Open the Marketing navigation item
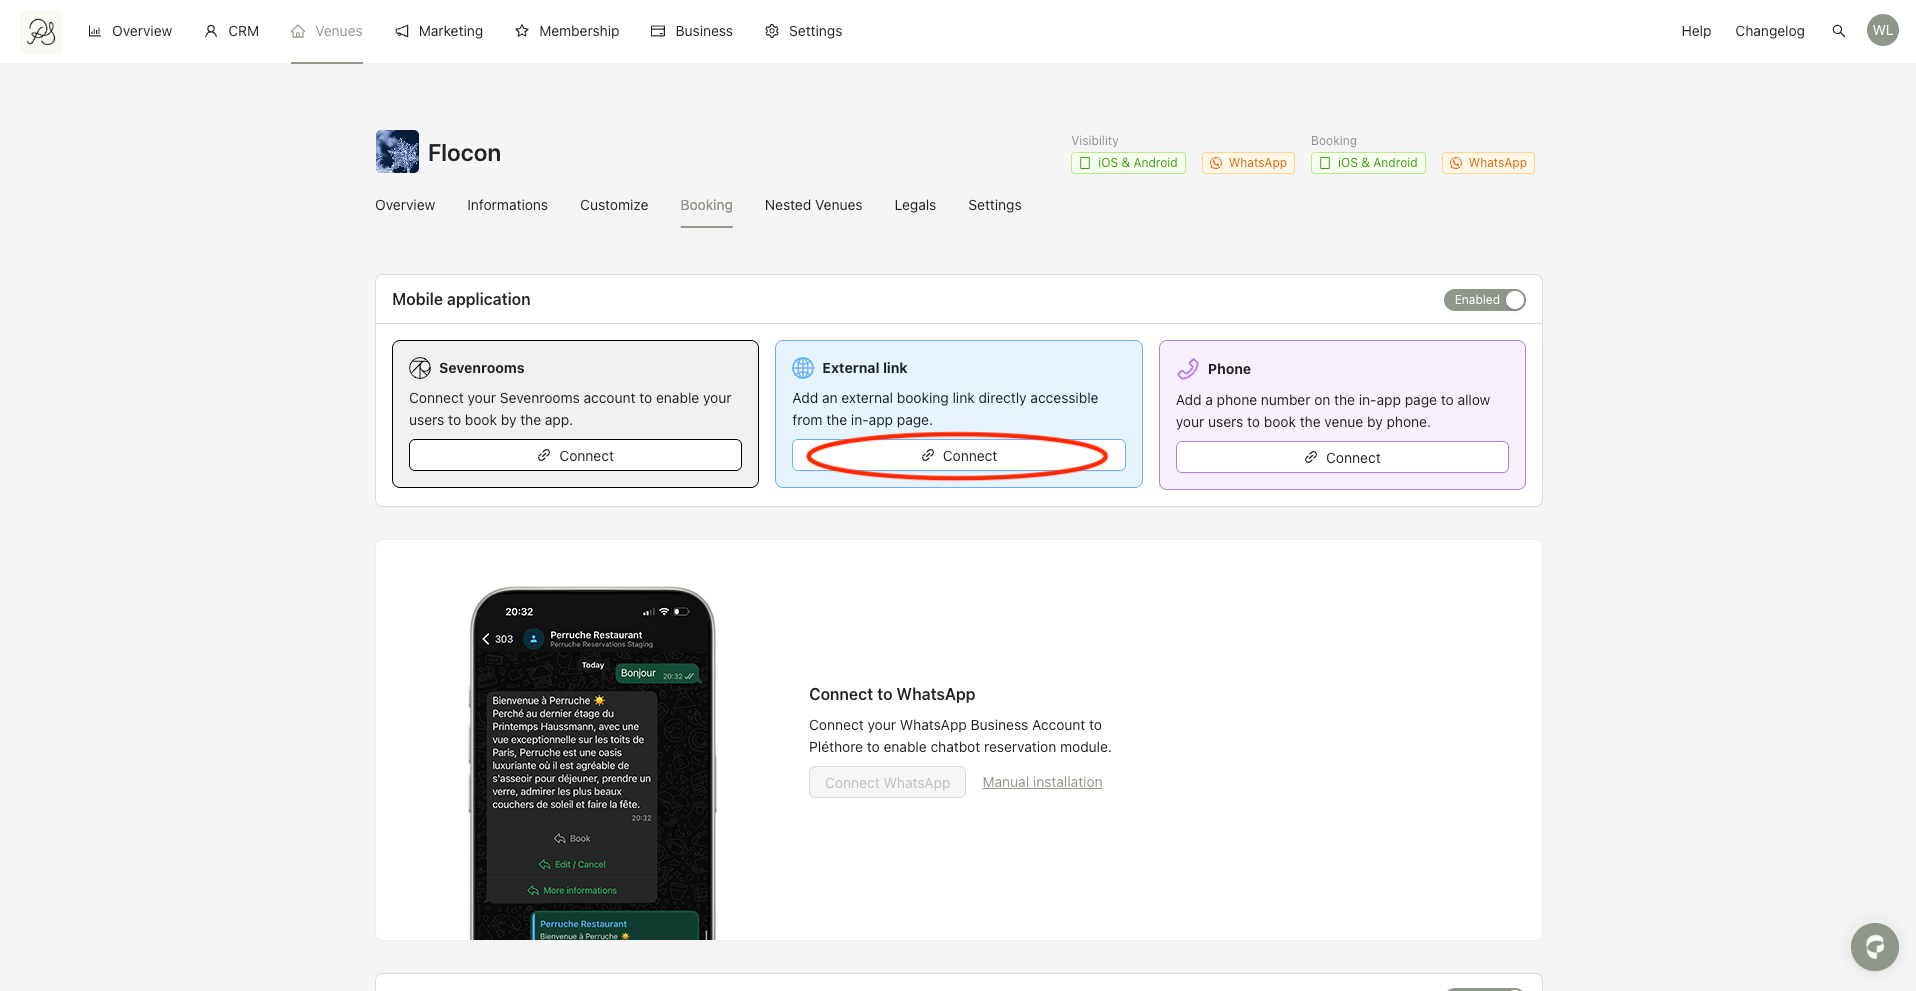 tap(439, 31)
